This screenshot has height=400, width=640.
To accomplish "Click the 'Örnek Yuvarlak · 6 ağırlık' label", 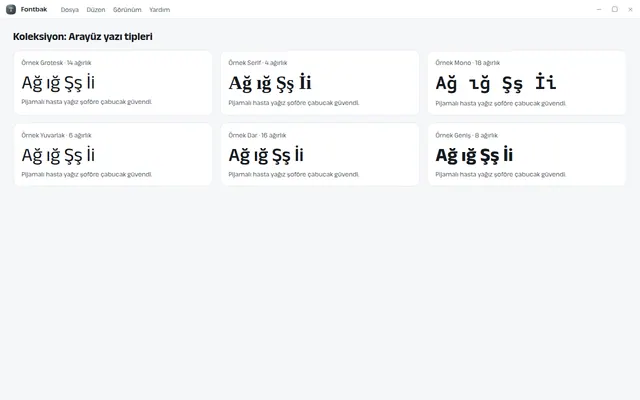I will (x=56, y=135).
